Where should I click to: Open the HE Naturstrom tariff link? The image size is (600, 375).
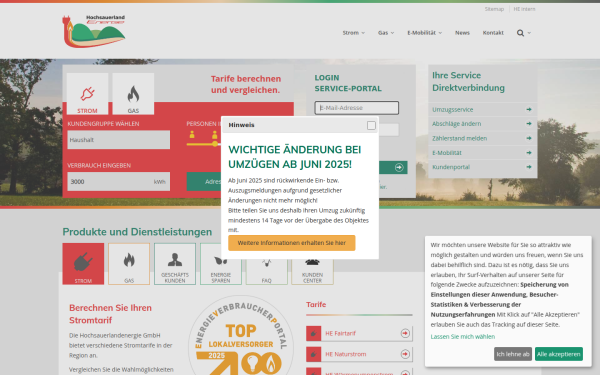point(346,354)
